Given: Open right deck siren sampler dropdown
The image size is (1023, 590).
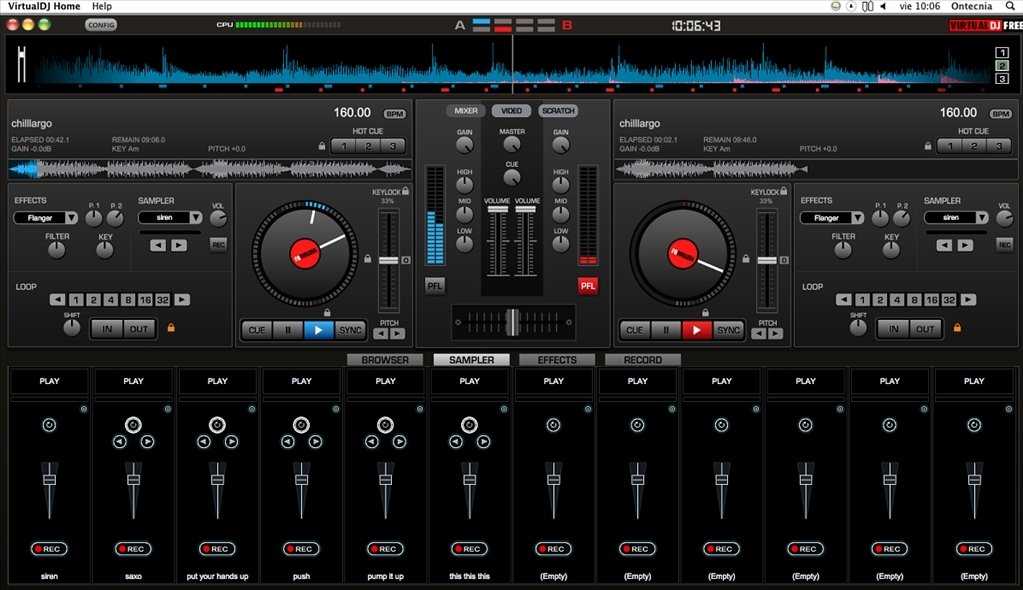Looking at the screenshot, I should click(x=956, y=217).
